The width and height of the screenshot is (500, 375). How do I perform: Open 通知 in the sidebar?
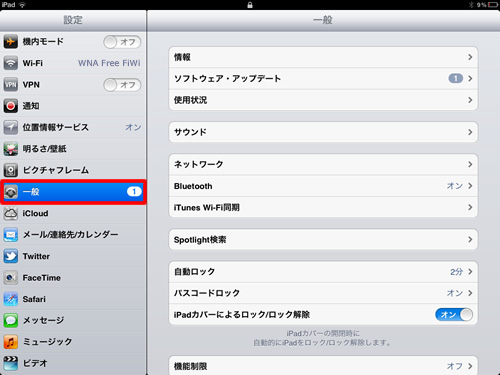point(73,106)
